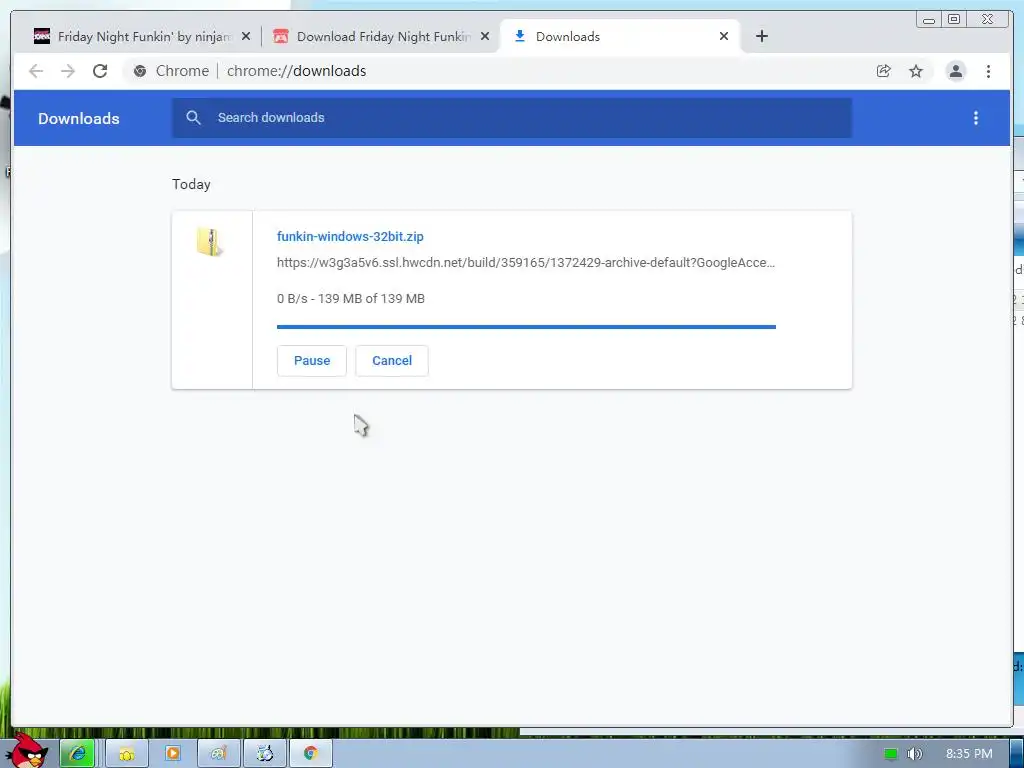Click the 8:35 PM taskbar clock
The height and width of the screenshot is (768, 1024).
point(969,754)
